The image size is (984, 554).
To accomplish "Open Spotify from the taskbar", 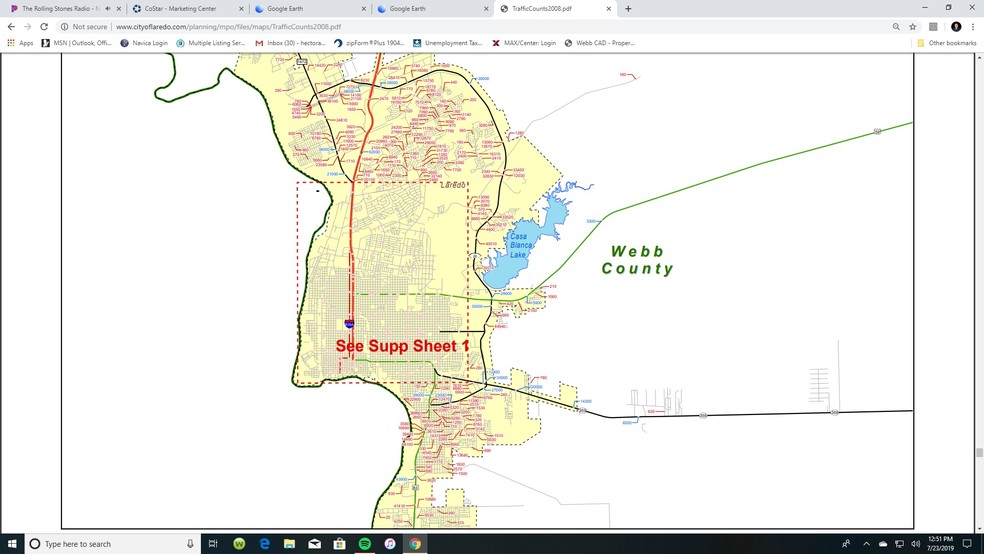I will pos(365,544).
